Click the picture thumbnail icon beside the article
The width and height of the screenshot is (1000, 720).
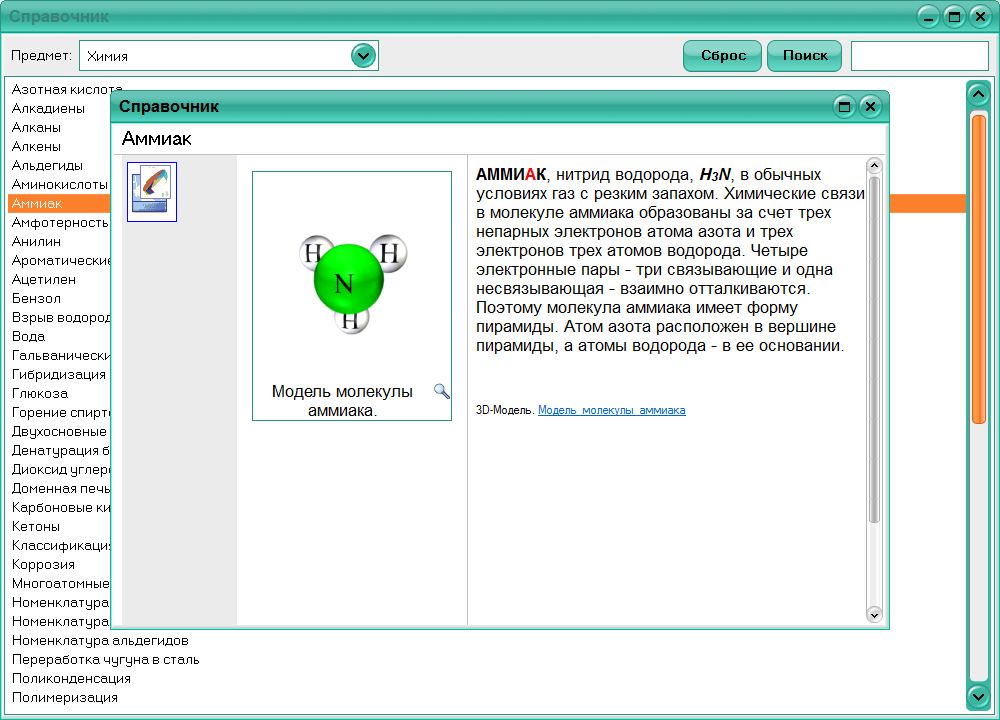[x=151, y=191]
